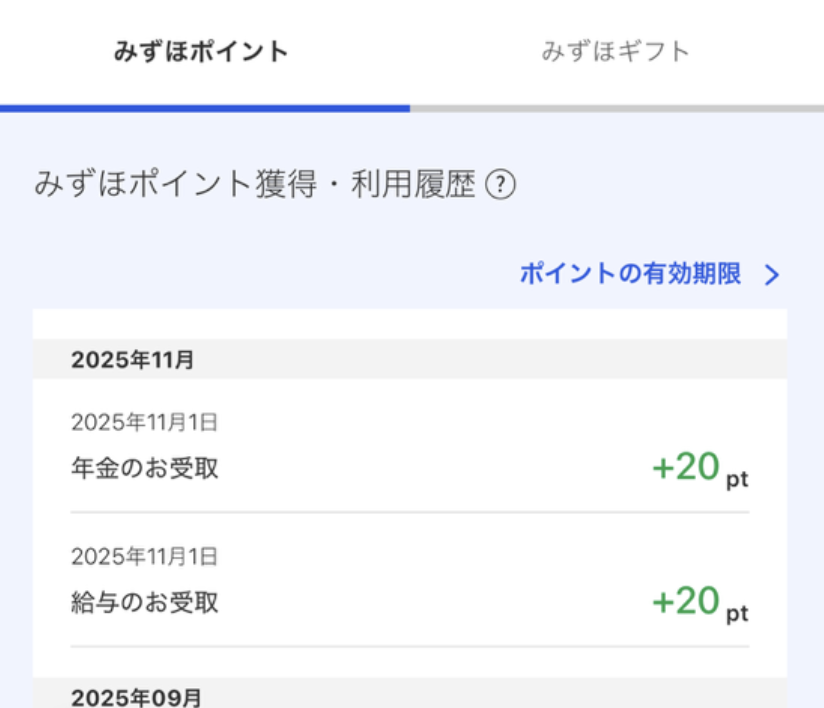Click the divider line below 年金のお受取
Screen dimensions: 824x708
click(410, 512)
